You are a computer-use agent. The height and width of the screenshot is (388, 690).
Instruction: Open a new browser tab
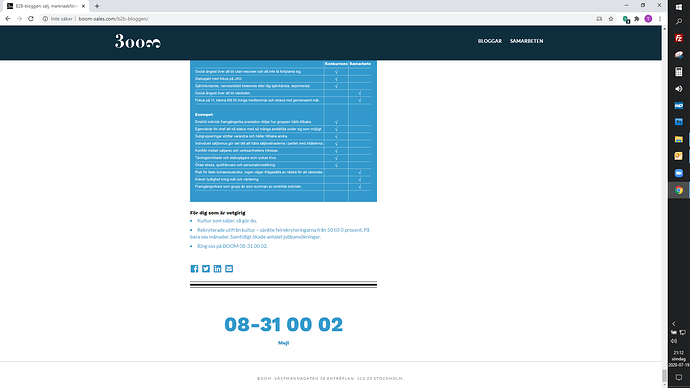point(97,6)
